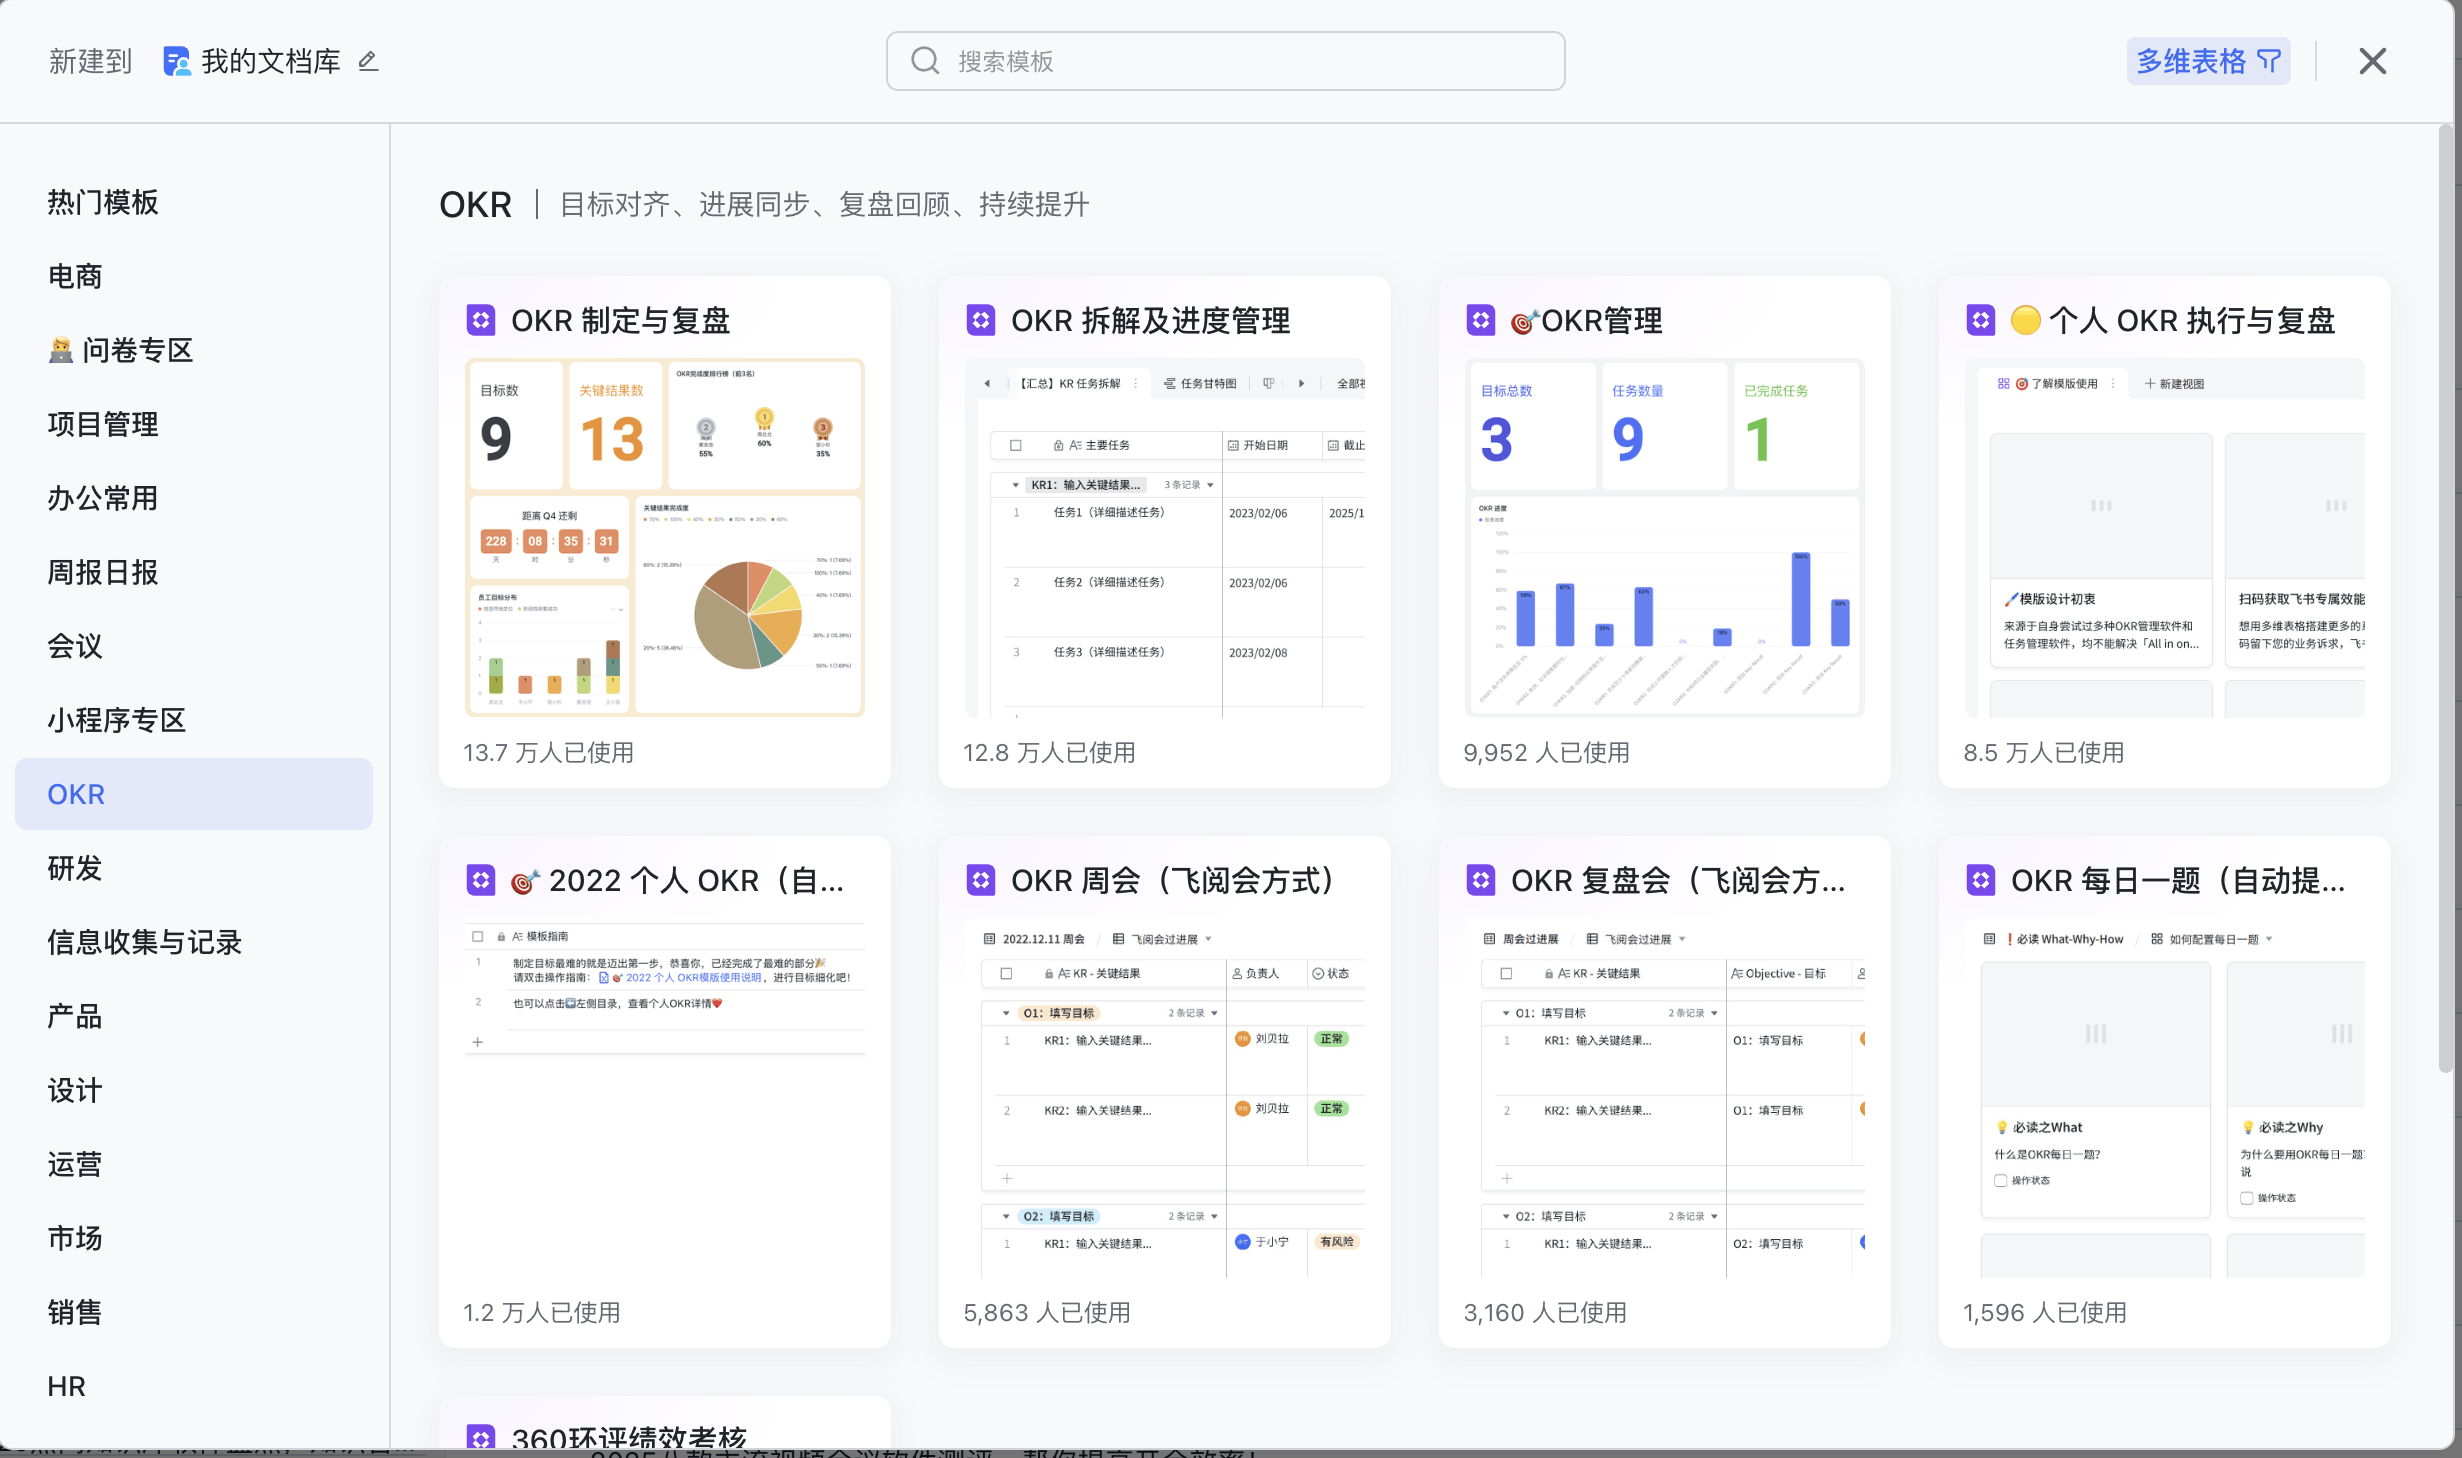Click the edit pencil next to 我的文档库
2462x1458 pixels.
coord(368,61)
